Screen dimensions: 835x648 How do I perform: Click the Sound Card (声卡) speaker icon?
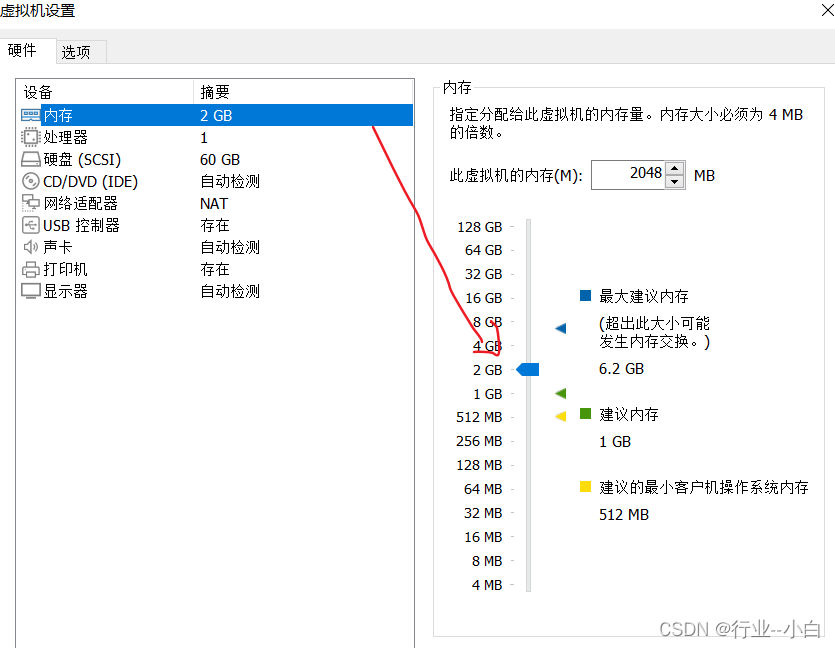(x=30, y=247)
